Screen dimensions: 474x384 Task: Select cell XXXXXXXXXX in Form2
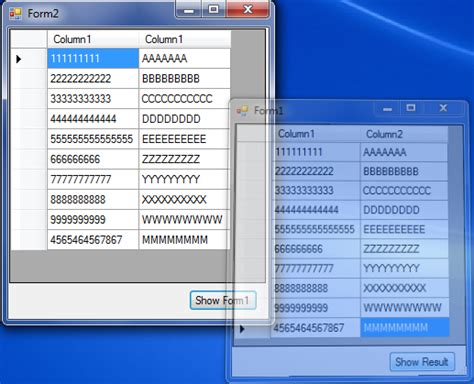click(184, 200)
